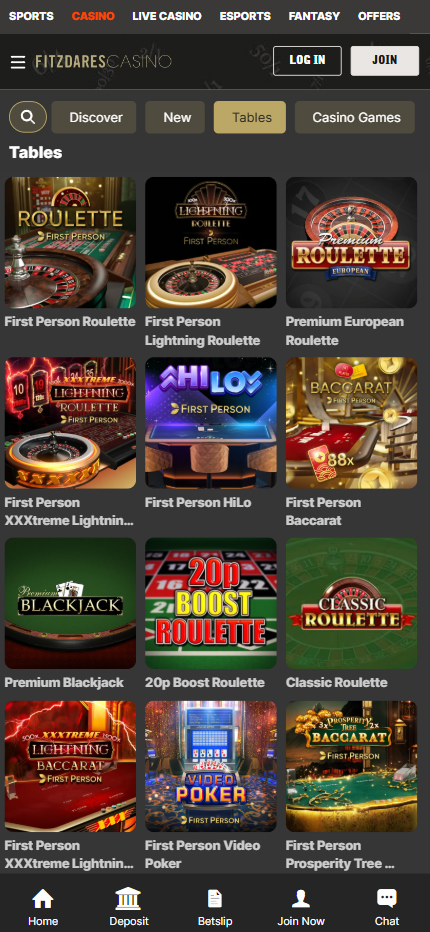Launch the First Person HiLo game thumbnail
This screenshot has height=932, width=430.
coord(211,423)
